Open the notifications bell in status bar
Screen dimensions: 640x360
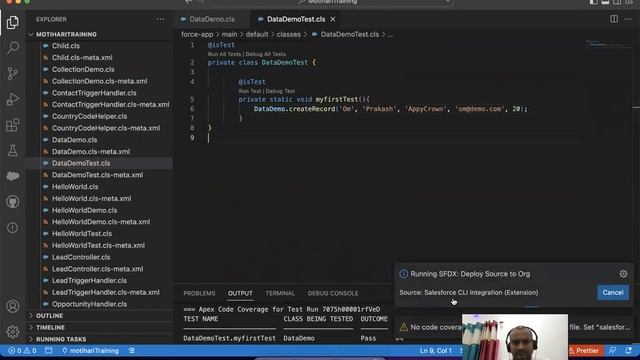pos(628,351)
